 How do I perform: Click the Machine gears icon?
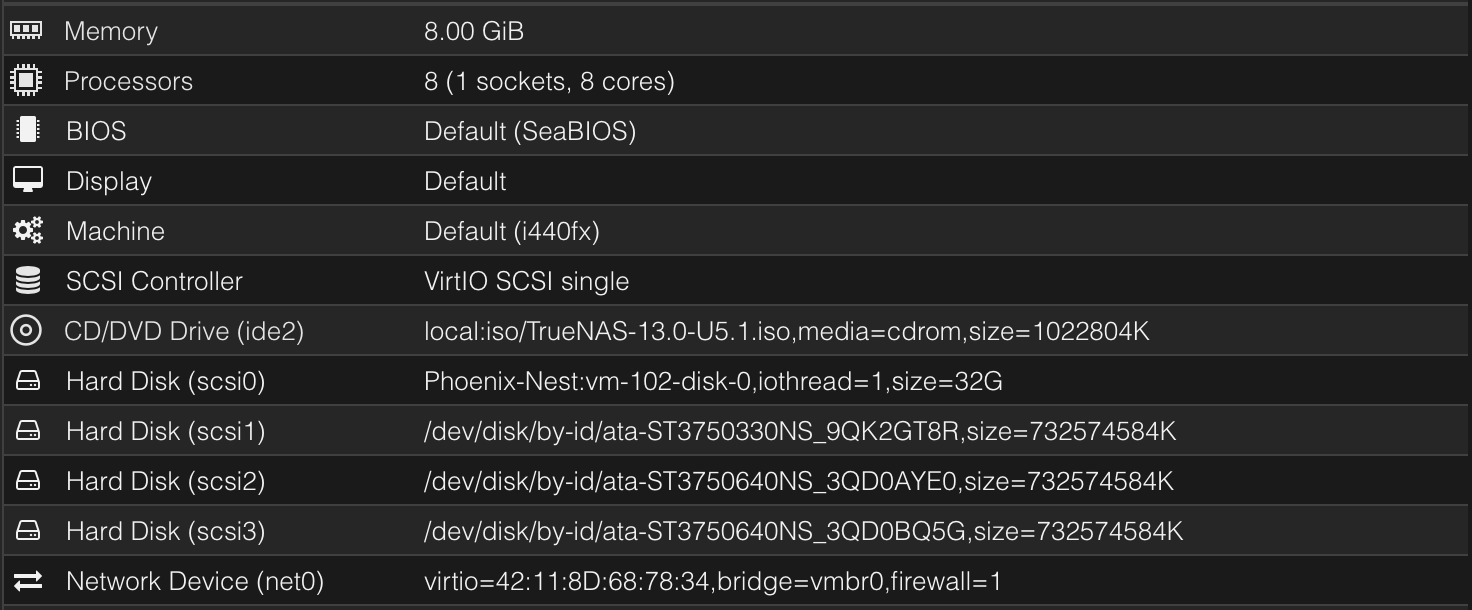click(26, 230)
